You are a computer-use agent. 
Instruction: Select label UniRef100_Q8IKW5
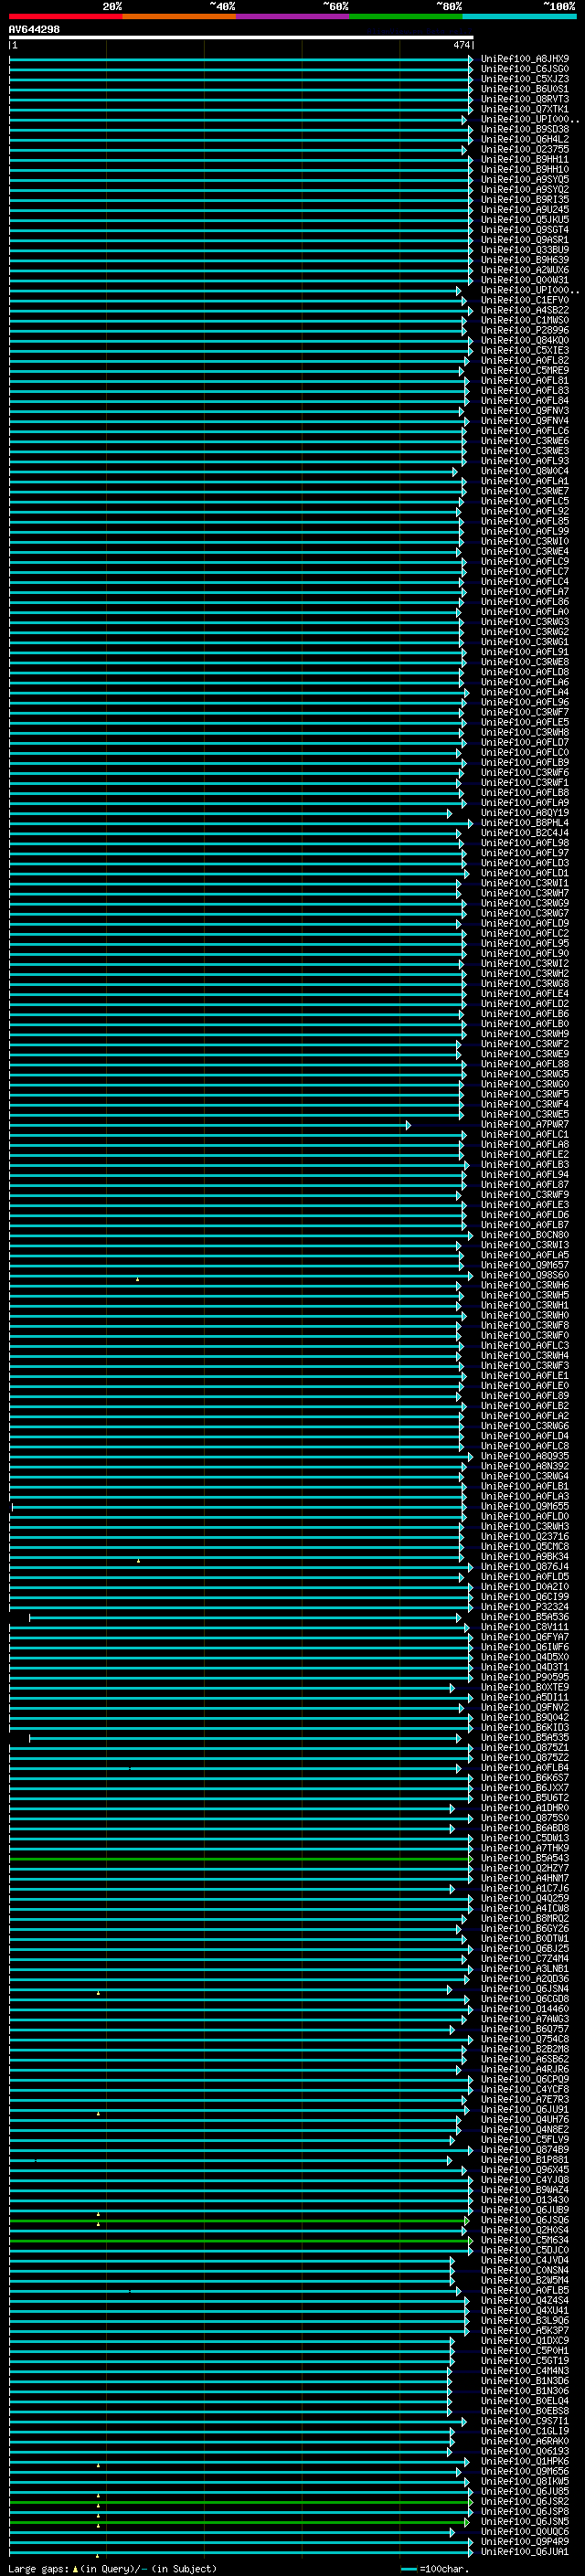[525, 2482]
